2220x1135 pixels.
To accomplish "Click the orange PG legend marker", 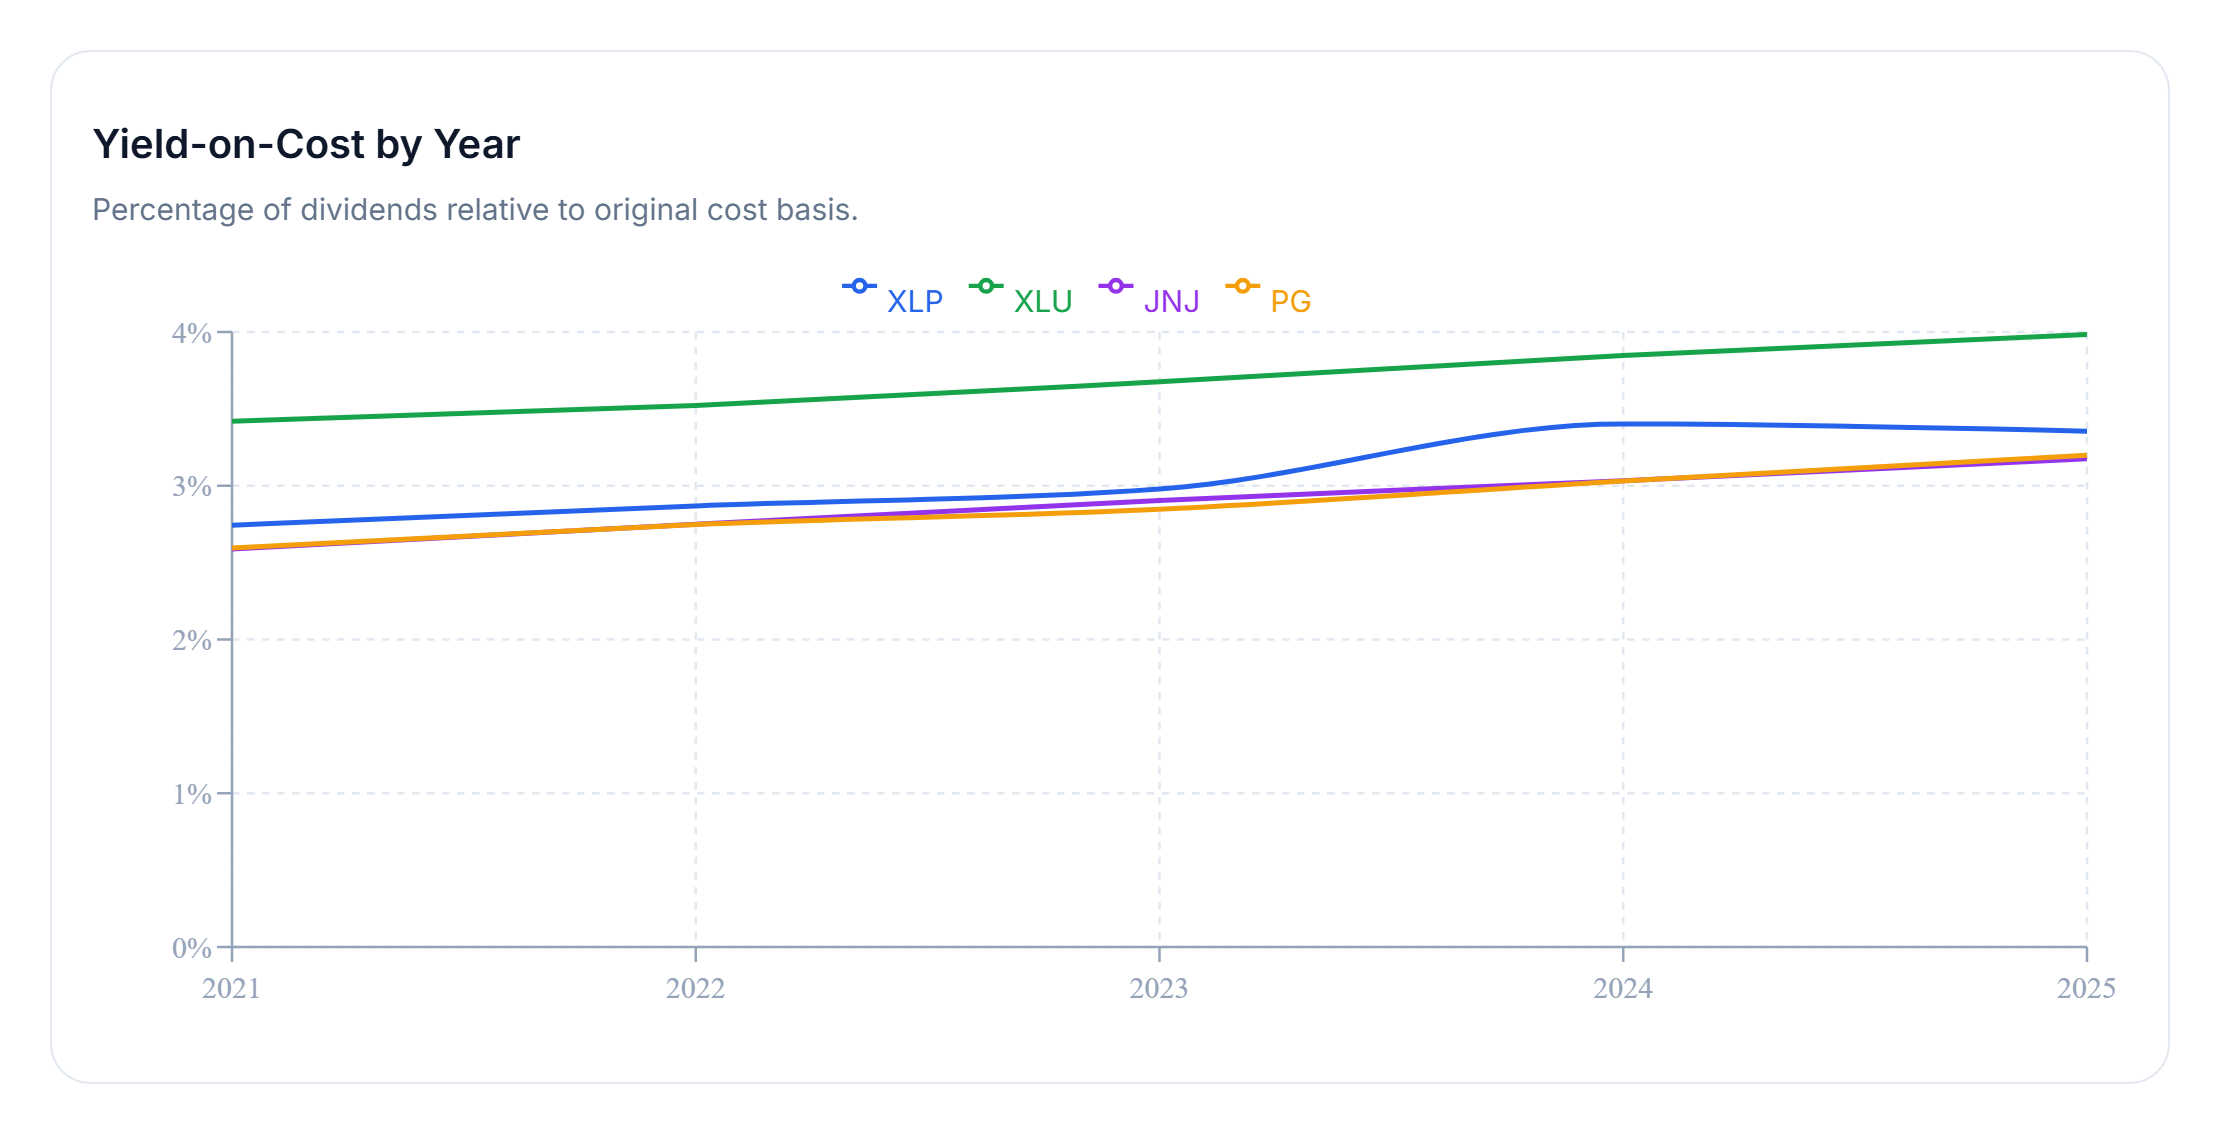I will [1242, 287].
